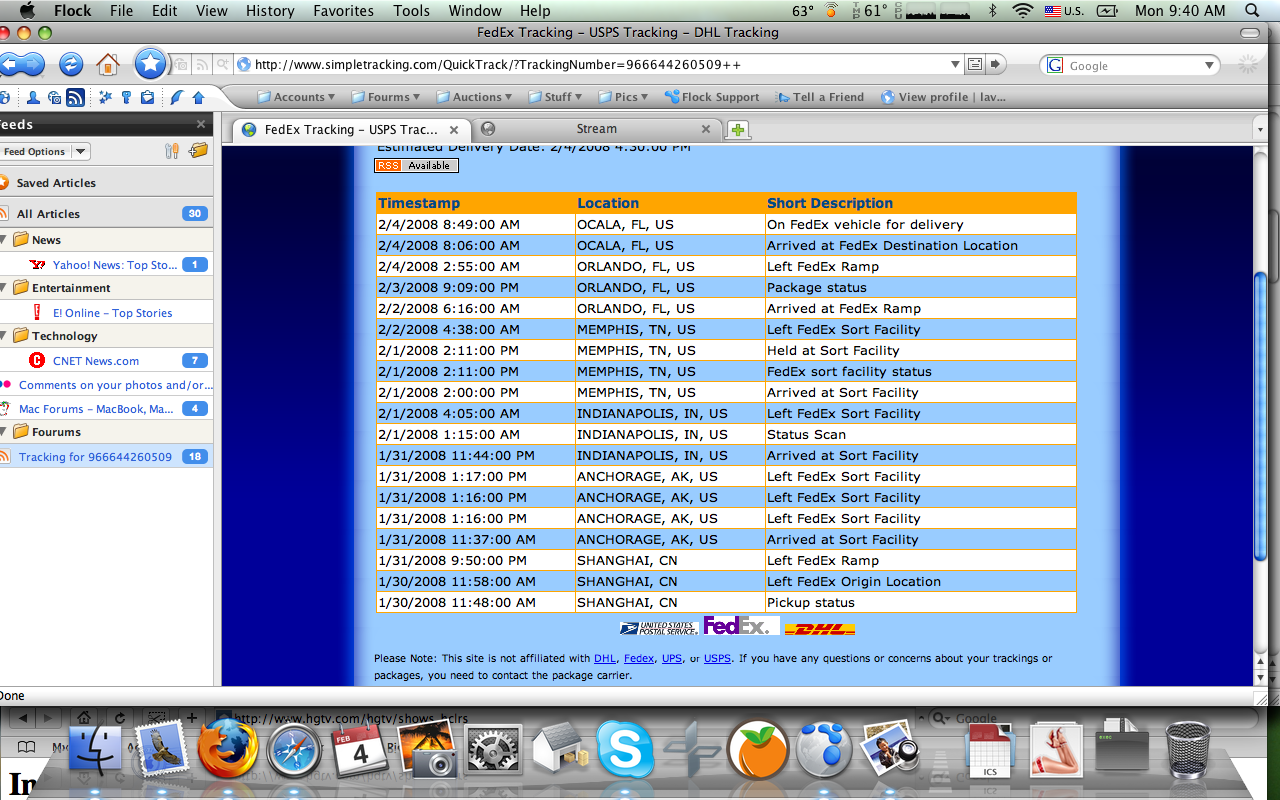This screenshot has width=1280, height=800.
Task: Open Fourms bookmarks folder dropdown
Action: point(385,97)
